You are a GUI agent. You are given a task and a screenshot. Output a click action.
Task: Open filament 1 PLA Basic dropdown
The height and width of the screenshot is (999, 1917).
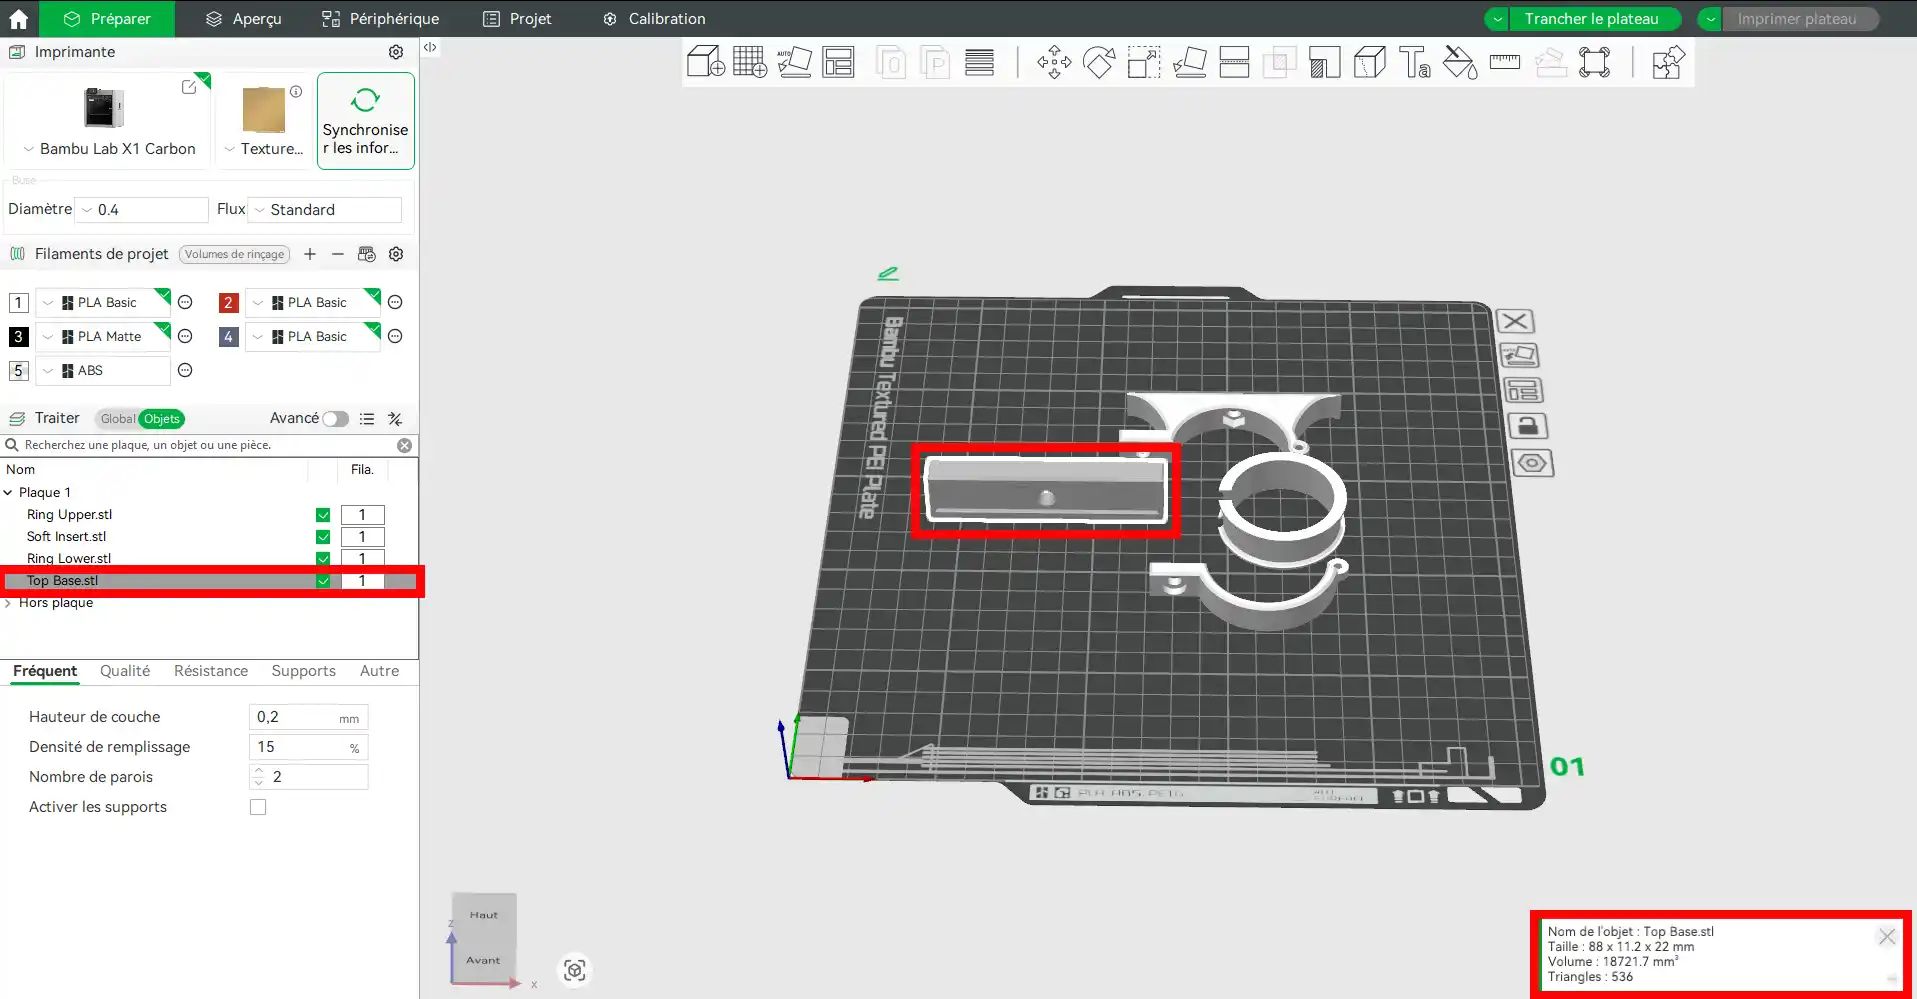[x=103, y=303]
